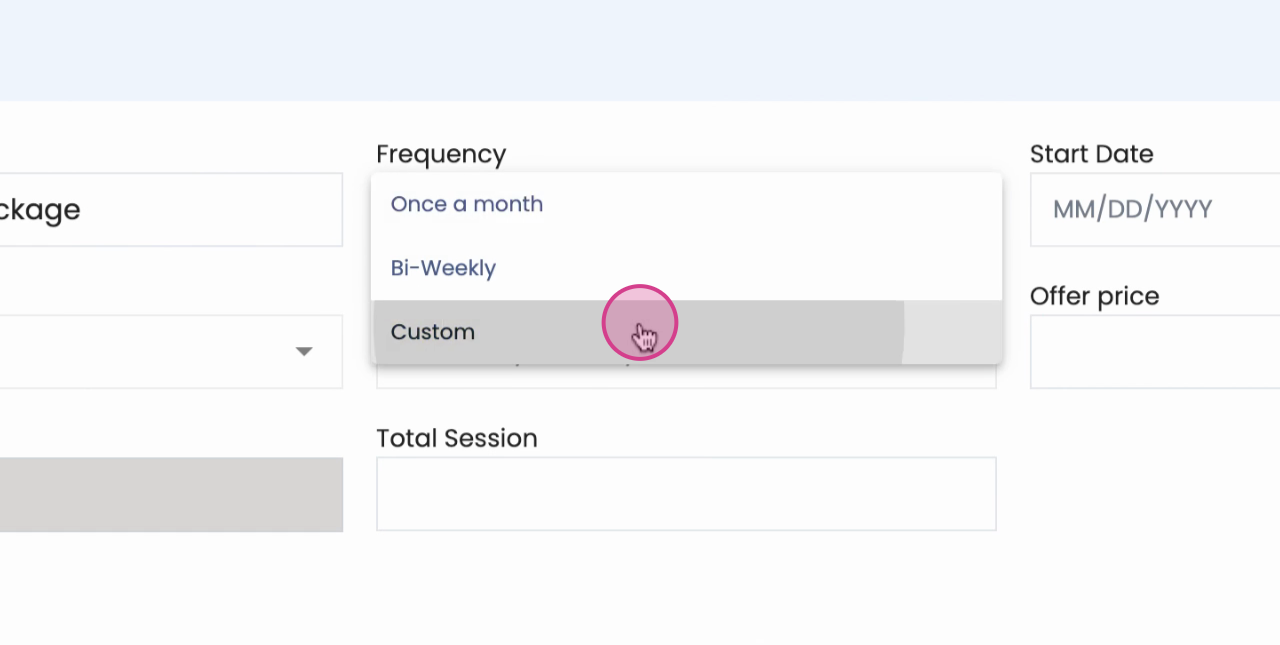Click the field partly hidden under Frequency list
Image resolution: width=1280 pixels, height=645 pixels.
tap(686, 377)
